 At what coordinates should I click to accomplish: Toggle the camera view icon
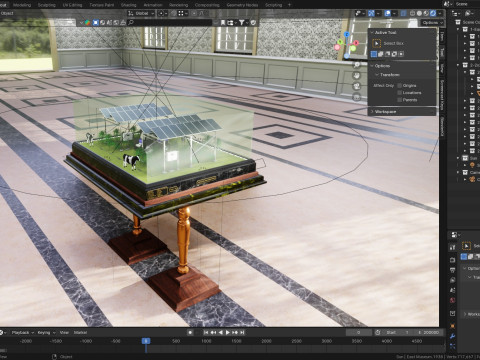point(357,87)
